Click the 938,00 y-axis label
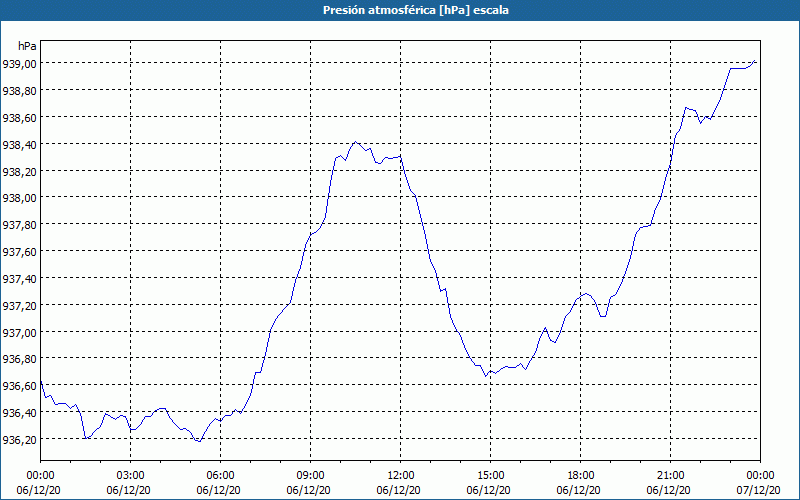This screenshot has width=800, height=500. [x=19, y=197]
